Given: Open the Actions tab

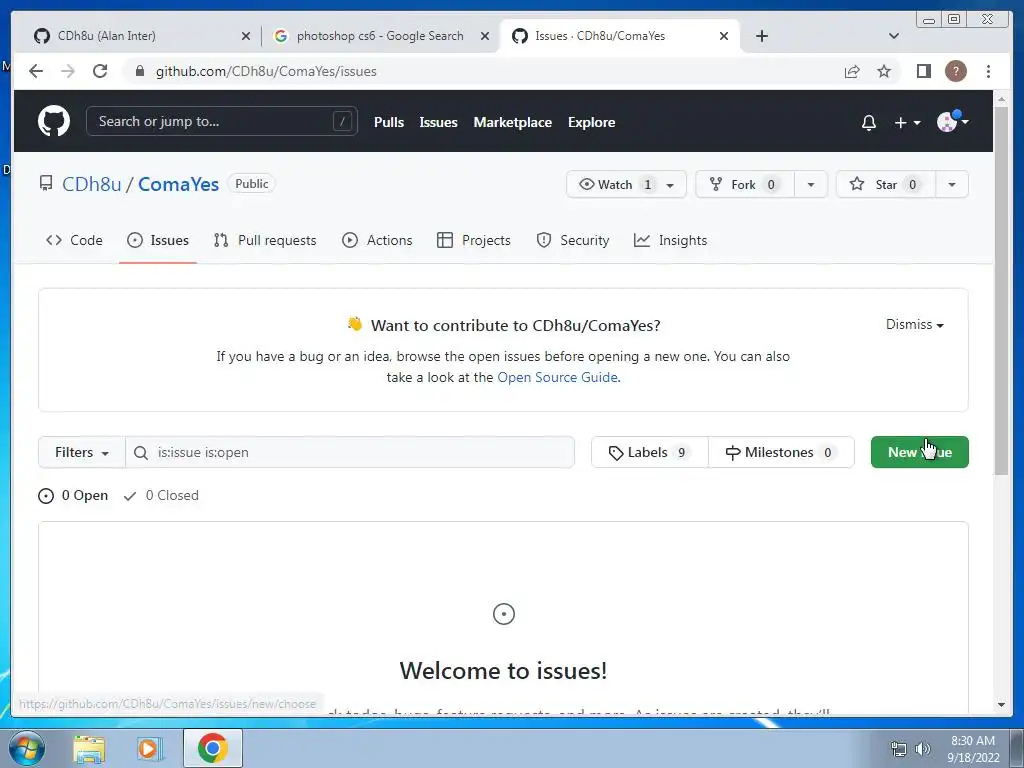Looking at the screenshot, I should [x=377, y=240].
